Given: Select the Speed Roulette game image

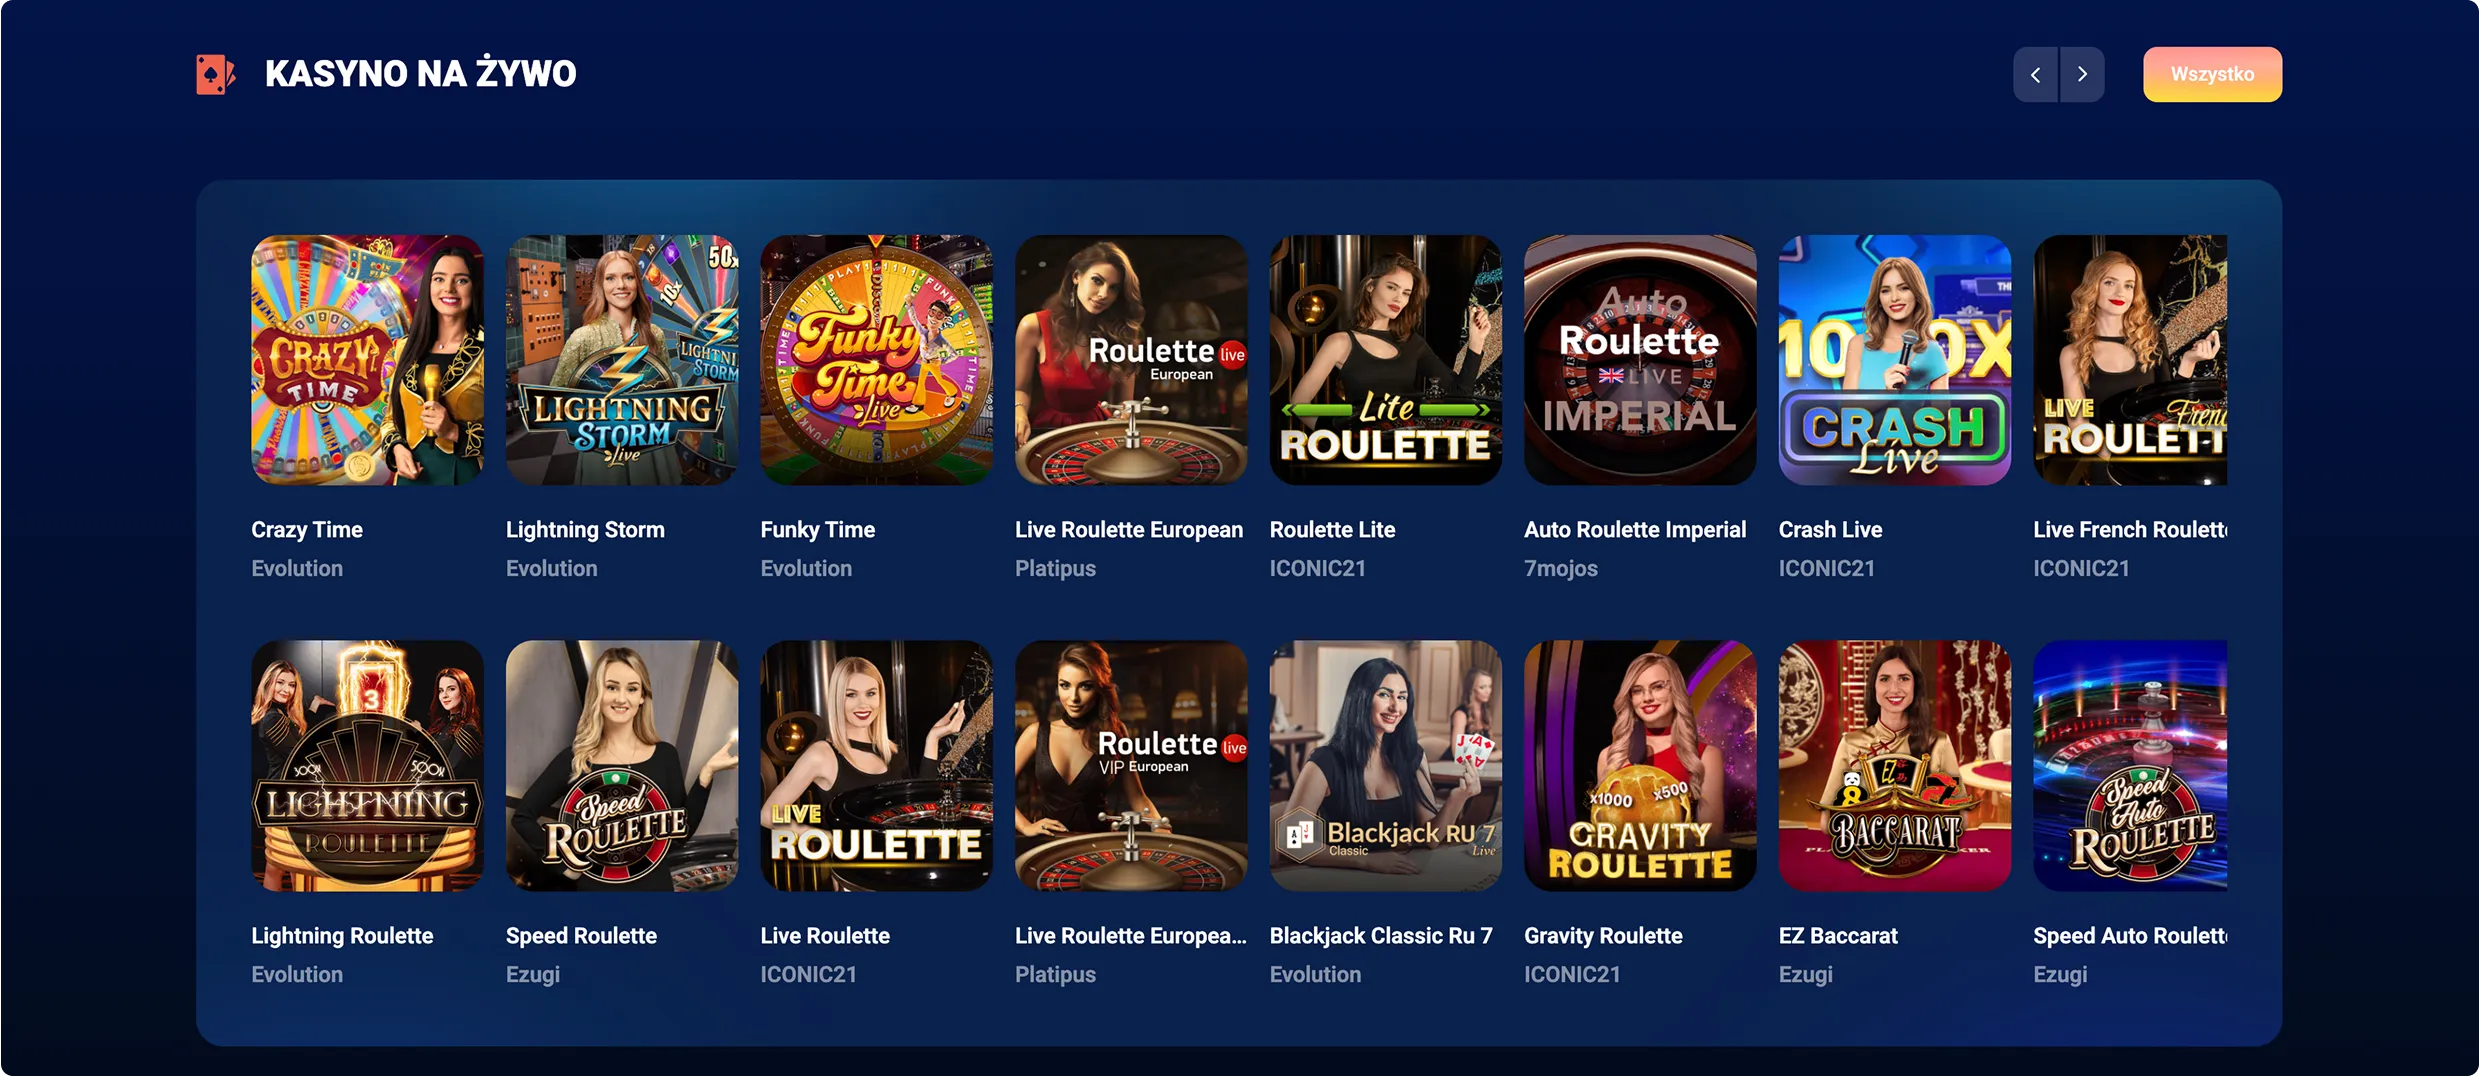Looking at the screenshot, I should [x=622, y=766].
